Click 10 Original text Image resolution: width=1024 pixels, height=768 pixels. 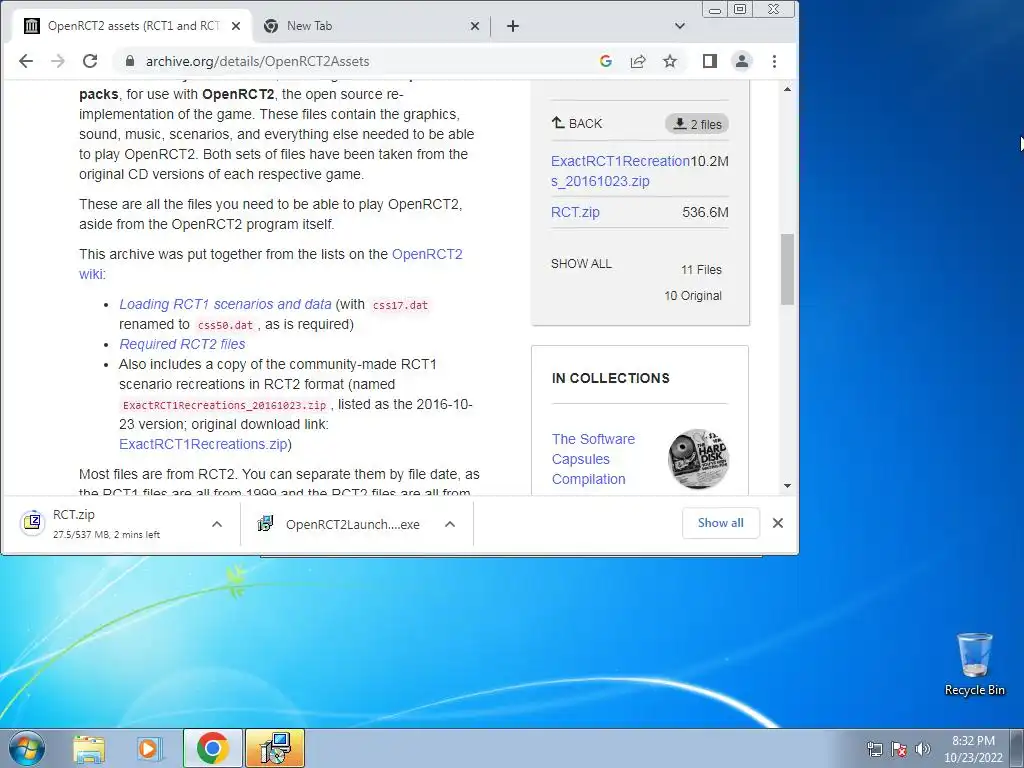coord(693,296)
